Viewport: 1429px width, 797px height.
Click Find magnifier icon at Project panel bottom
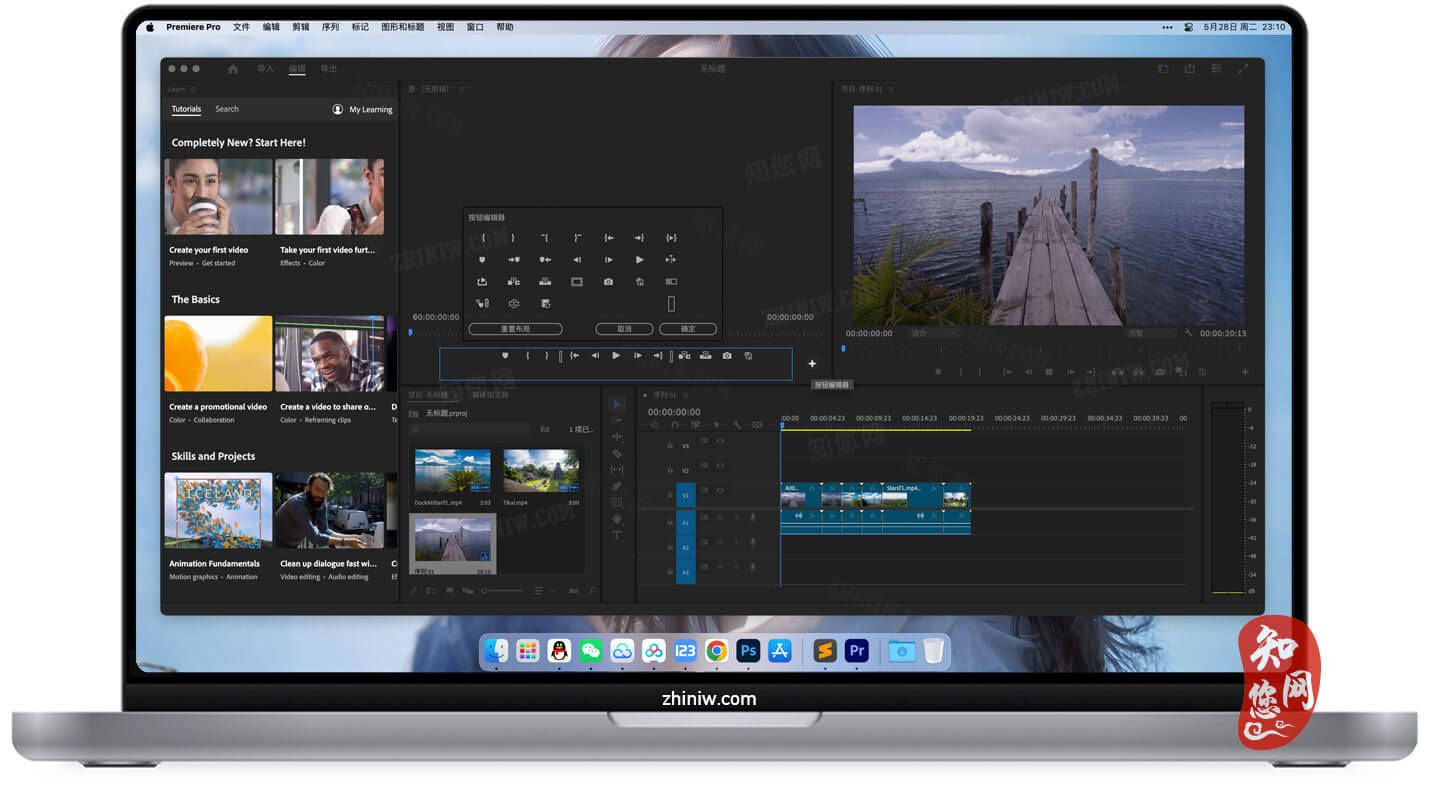tap(592, 591)
